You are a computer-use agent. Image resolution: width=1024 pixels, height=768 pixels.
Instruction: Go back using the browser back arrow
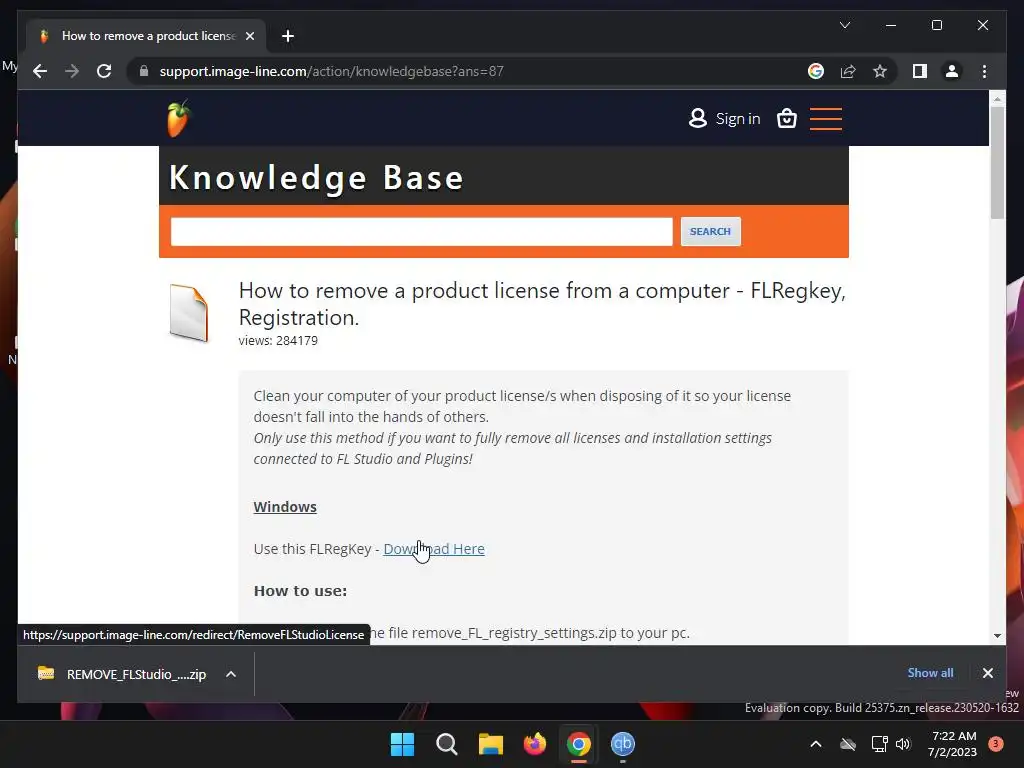[x=40, y=71]
